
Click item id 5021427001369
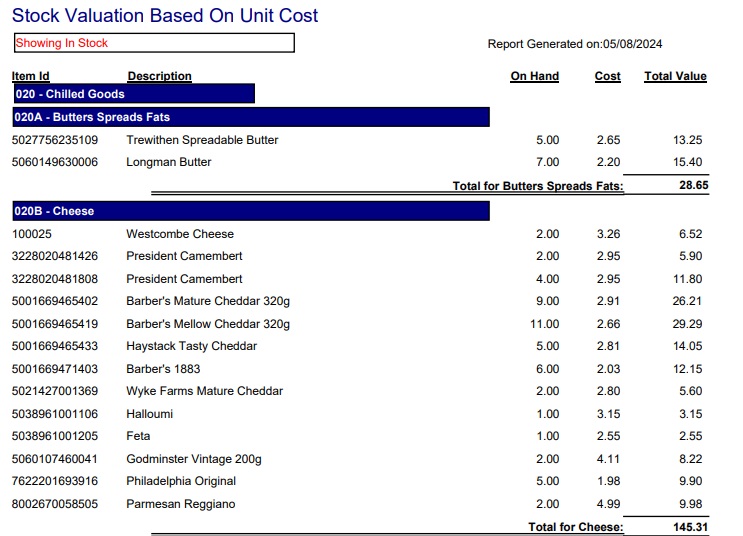pyautogui.click(x=55, y=391)
